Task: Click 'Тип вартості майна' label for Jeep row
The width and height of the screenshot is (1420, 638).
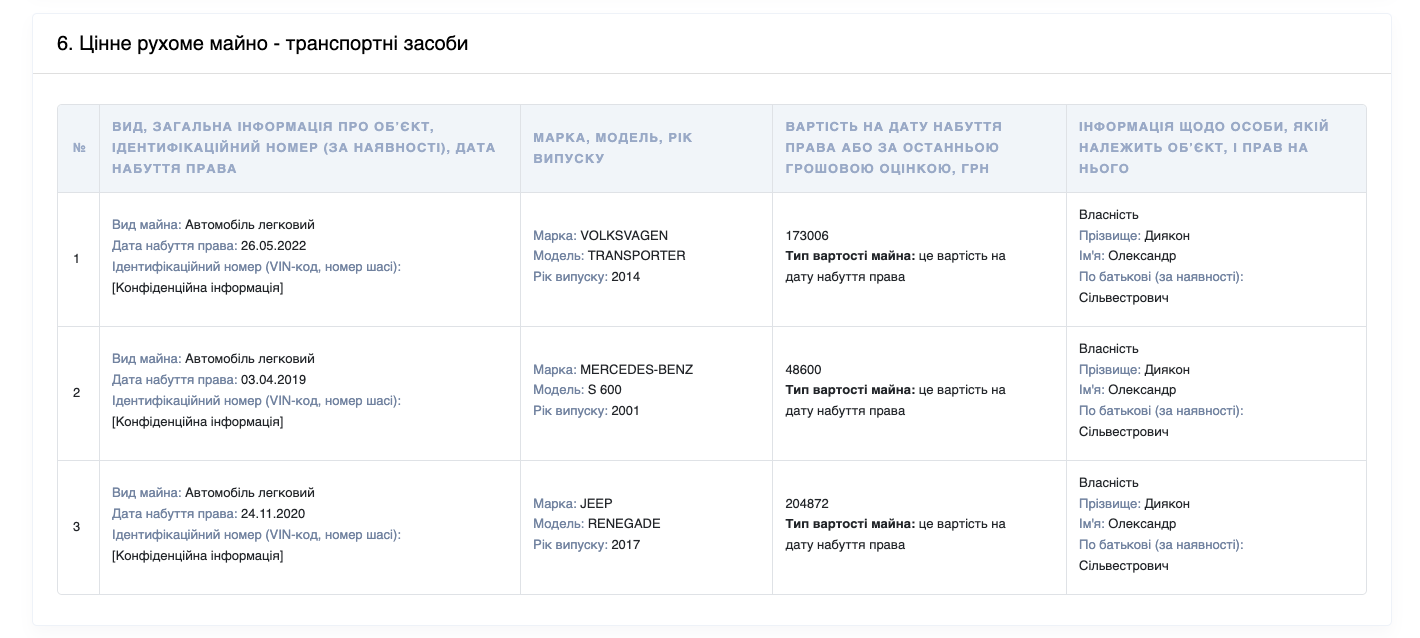Action: 850,524
